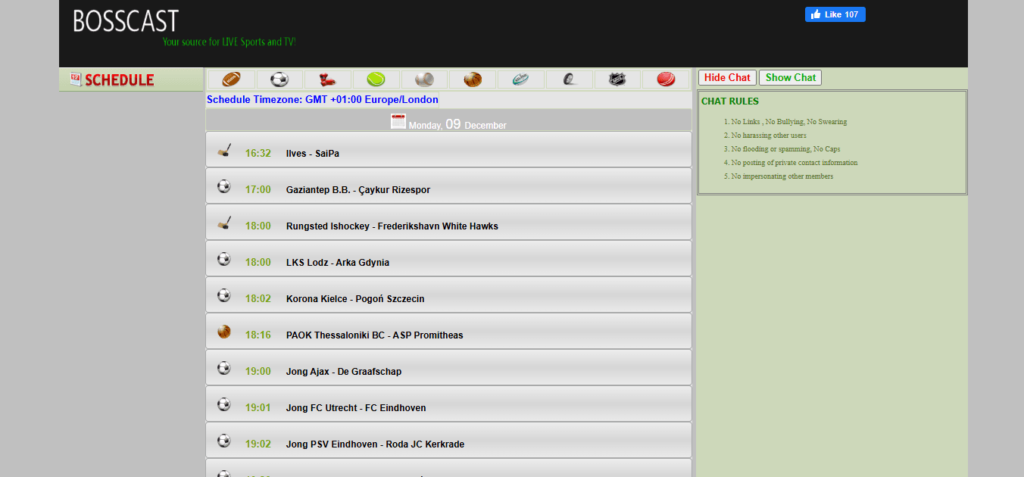Expand PAOK Thessaloniki BC - ASP Promitheas row
Image resolution: width=1024 pixels, height=477 pixels.
pos(448,334)
